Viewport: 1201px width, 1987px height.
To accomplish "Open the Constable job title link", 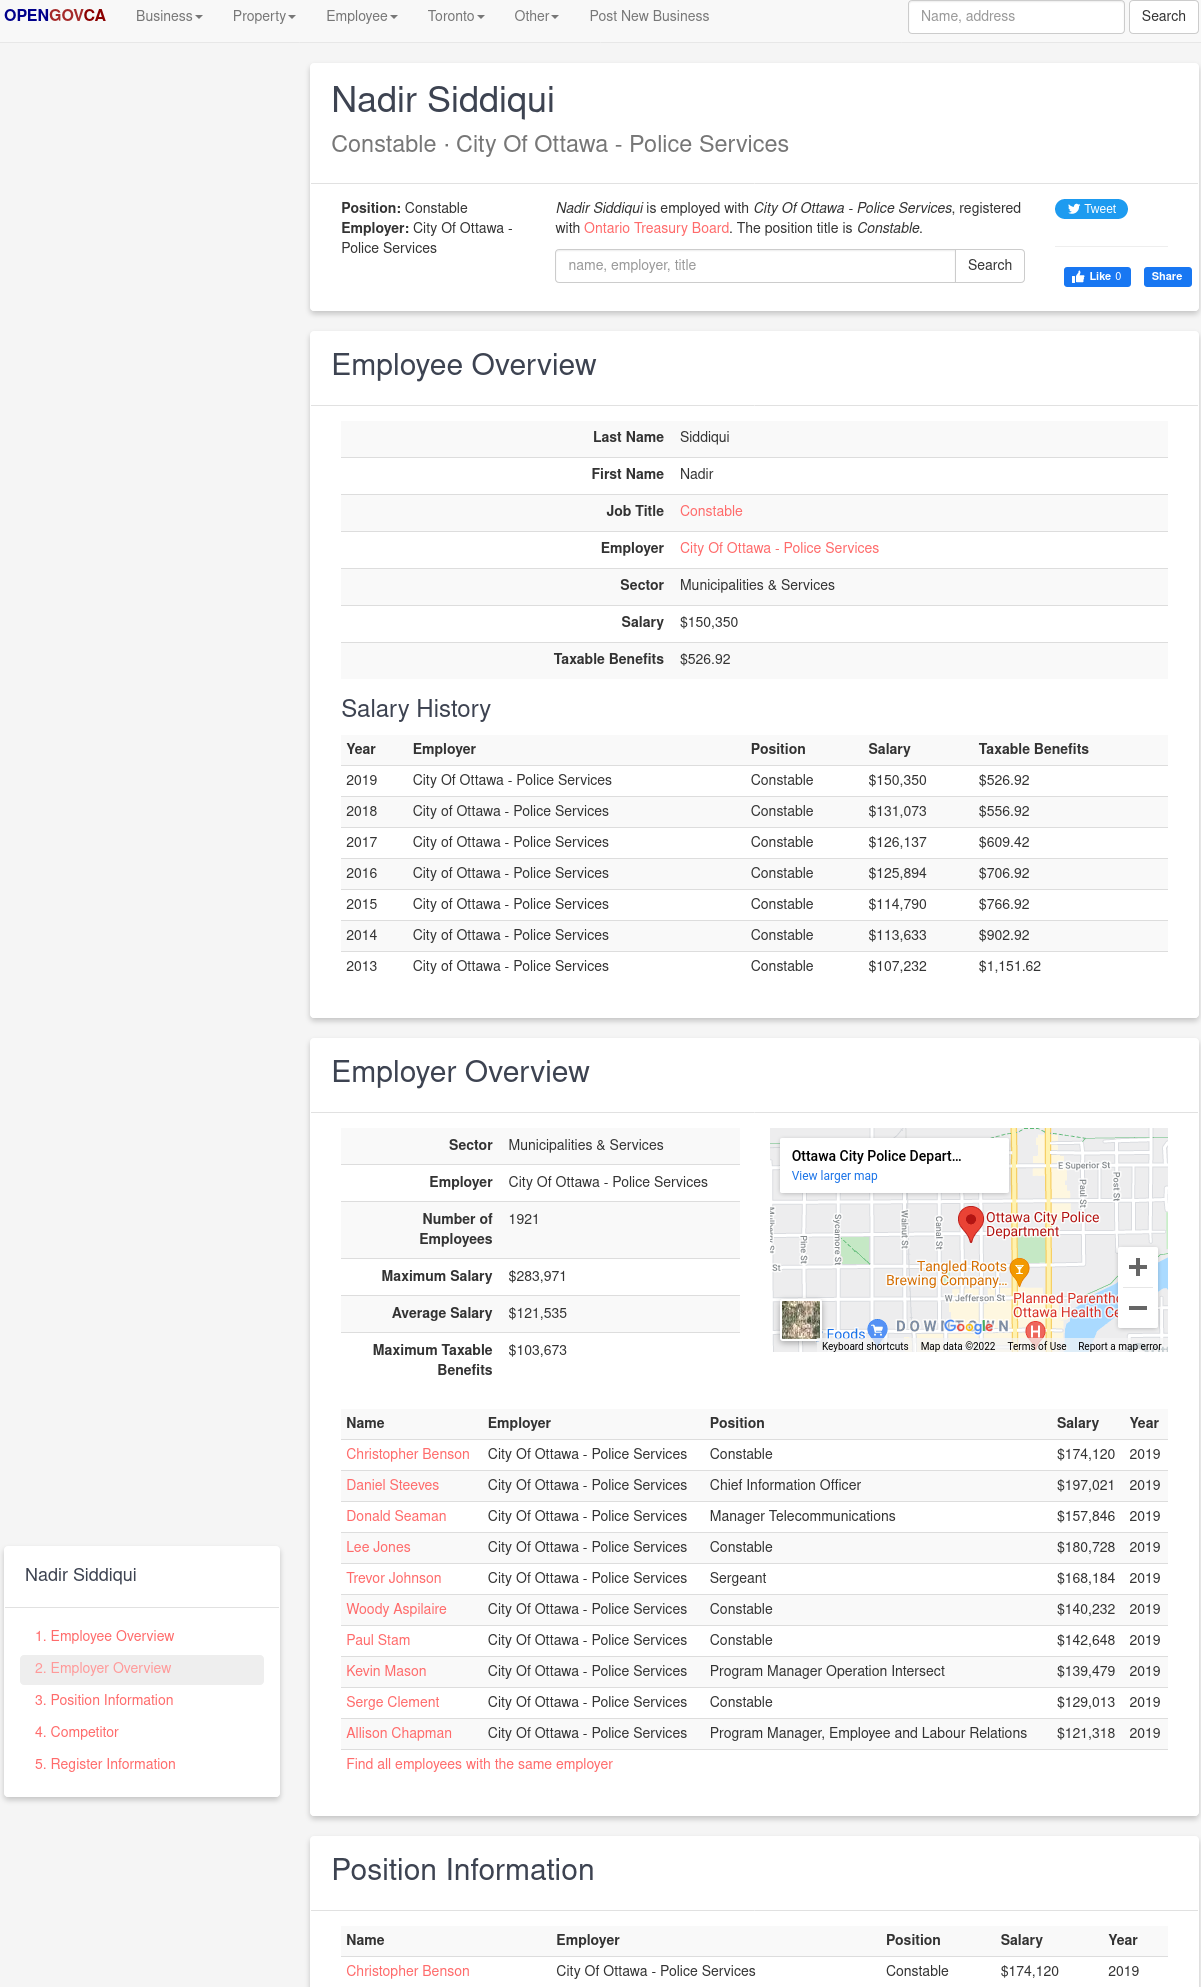I will click(711, 511).
